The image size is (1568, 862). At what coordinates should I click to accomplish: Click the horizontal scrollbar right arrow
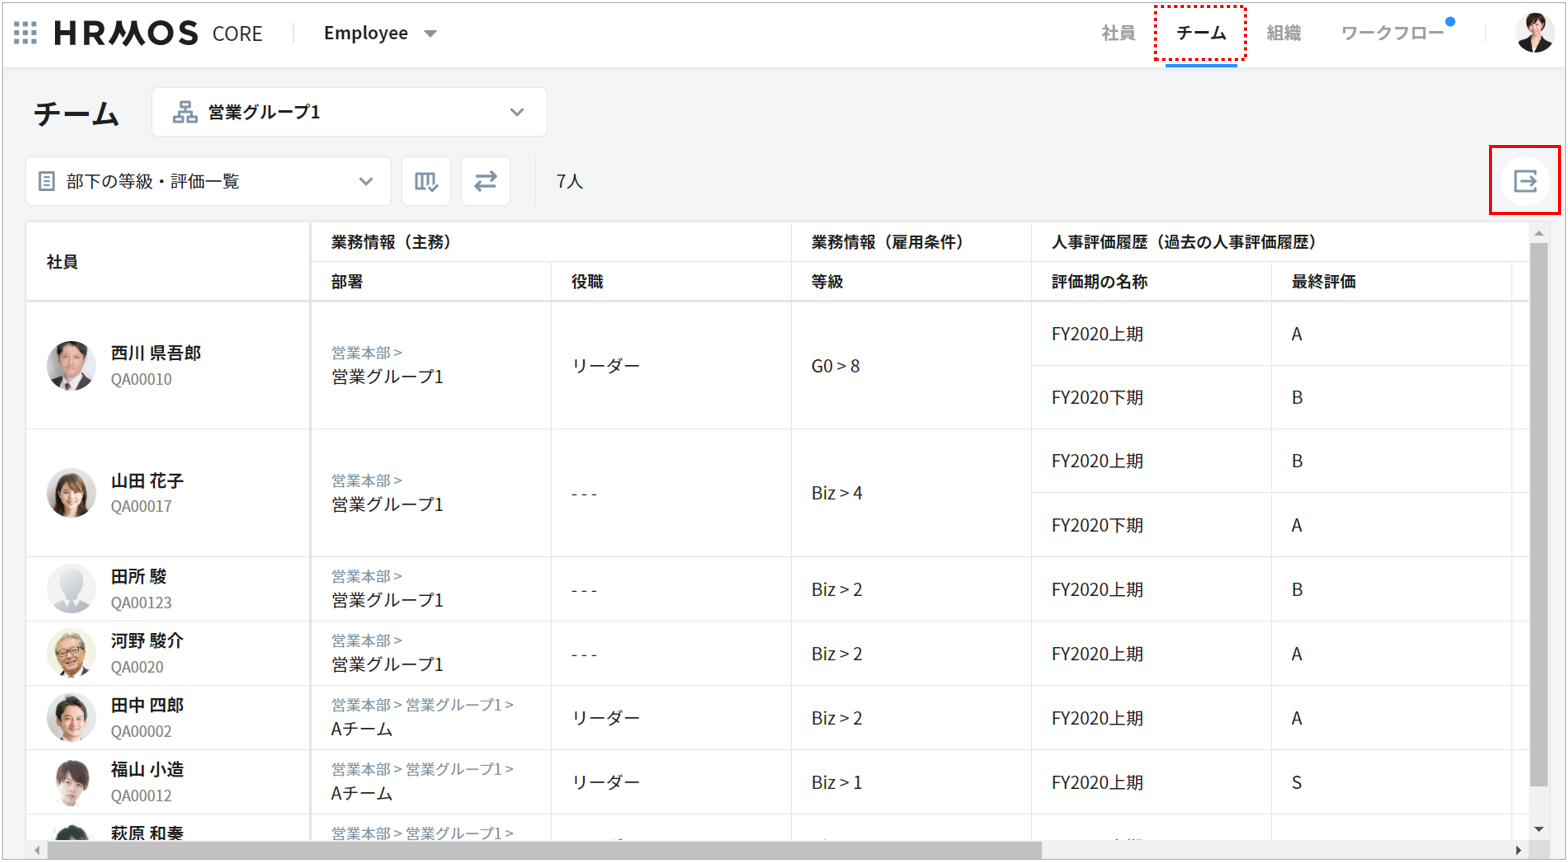(x=1518, y=851)
